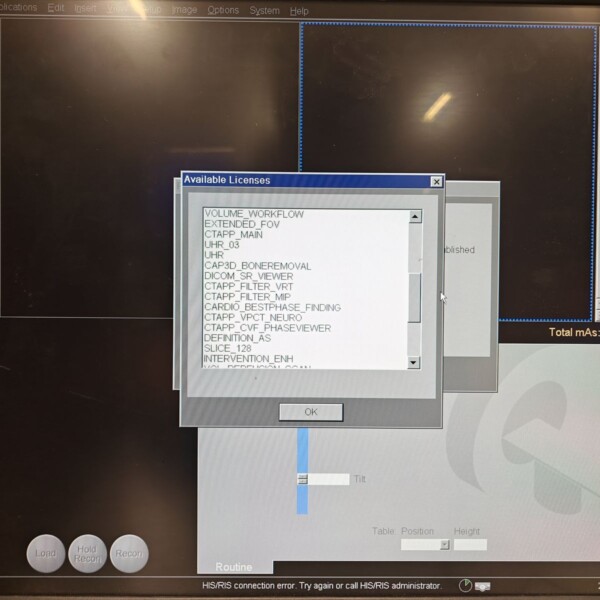Click scroll up arrow in license list
Image resolution: width=600 pixels, height=600 pixels.
(x=414, y=216)
